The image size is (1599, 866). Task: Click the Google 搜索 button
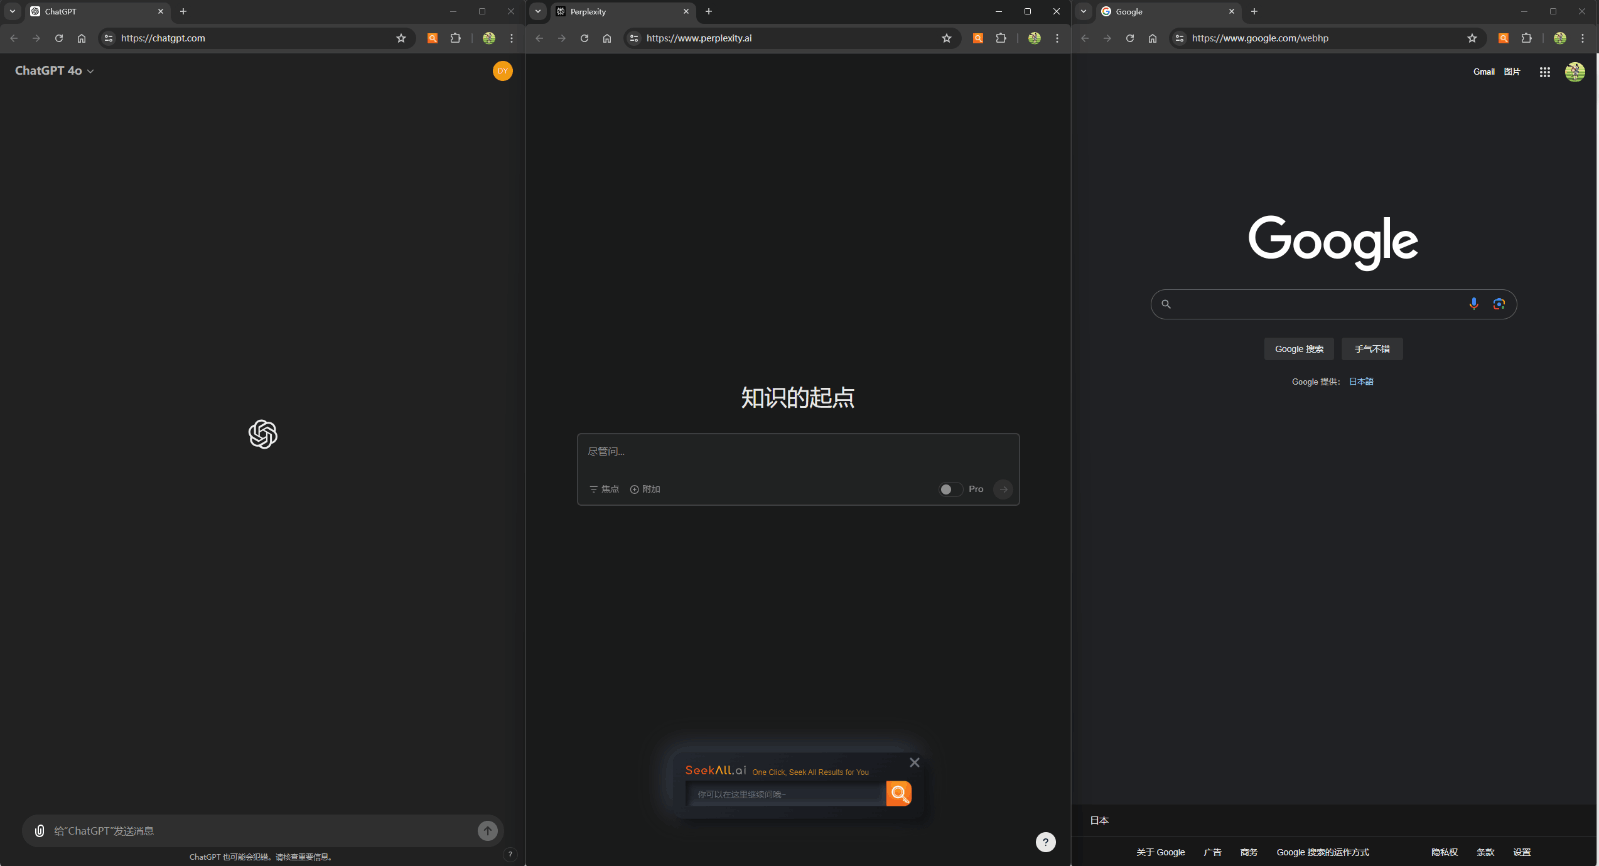click(1299, 349)
